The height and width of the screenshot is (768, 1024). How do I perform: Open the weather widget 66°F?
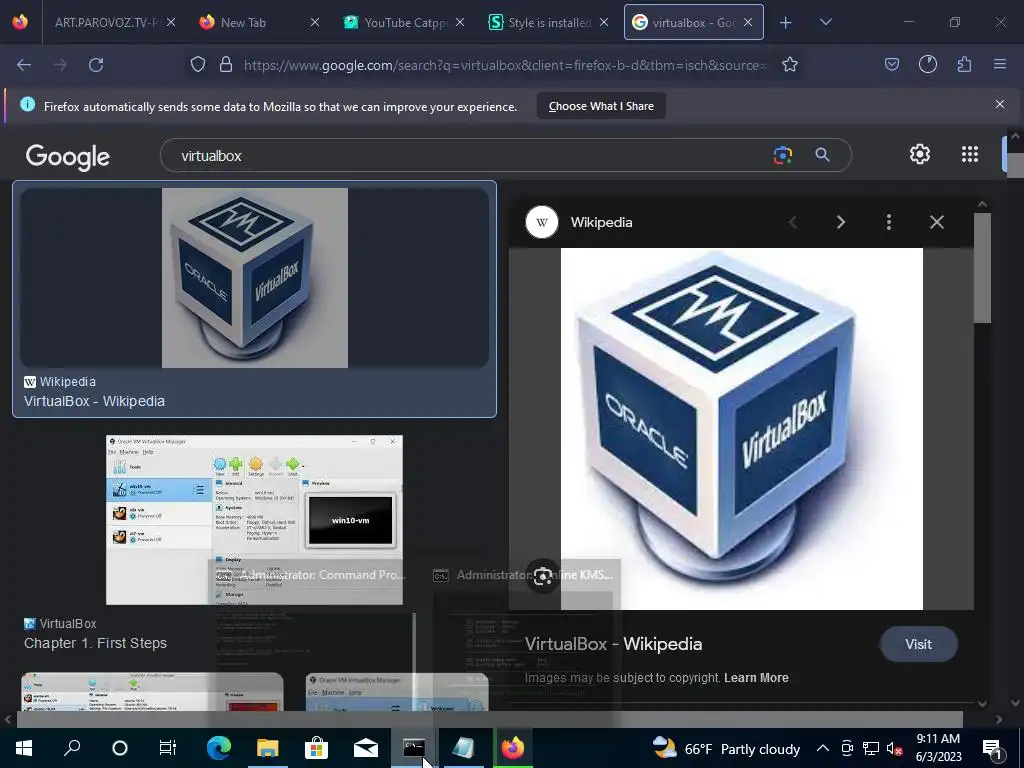point(726,748)
